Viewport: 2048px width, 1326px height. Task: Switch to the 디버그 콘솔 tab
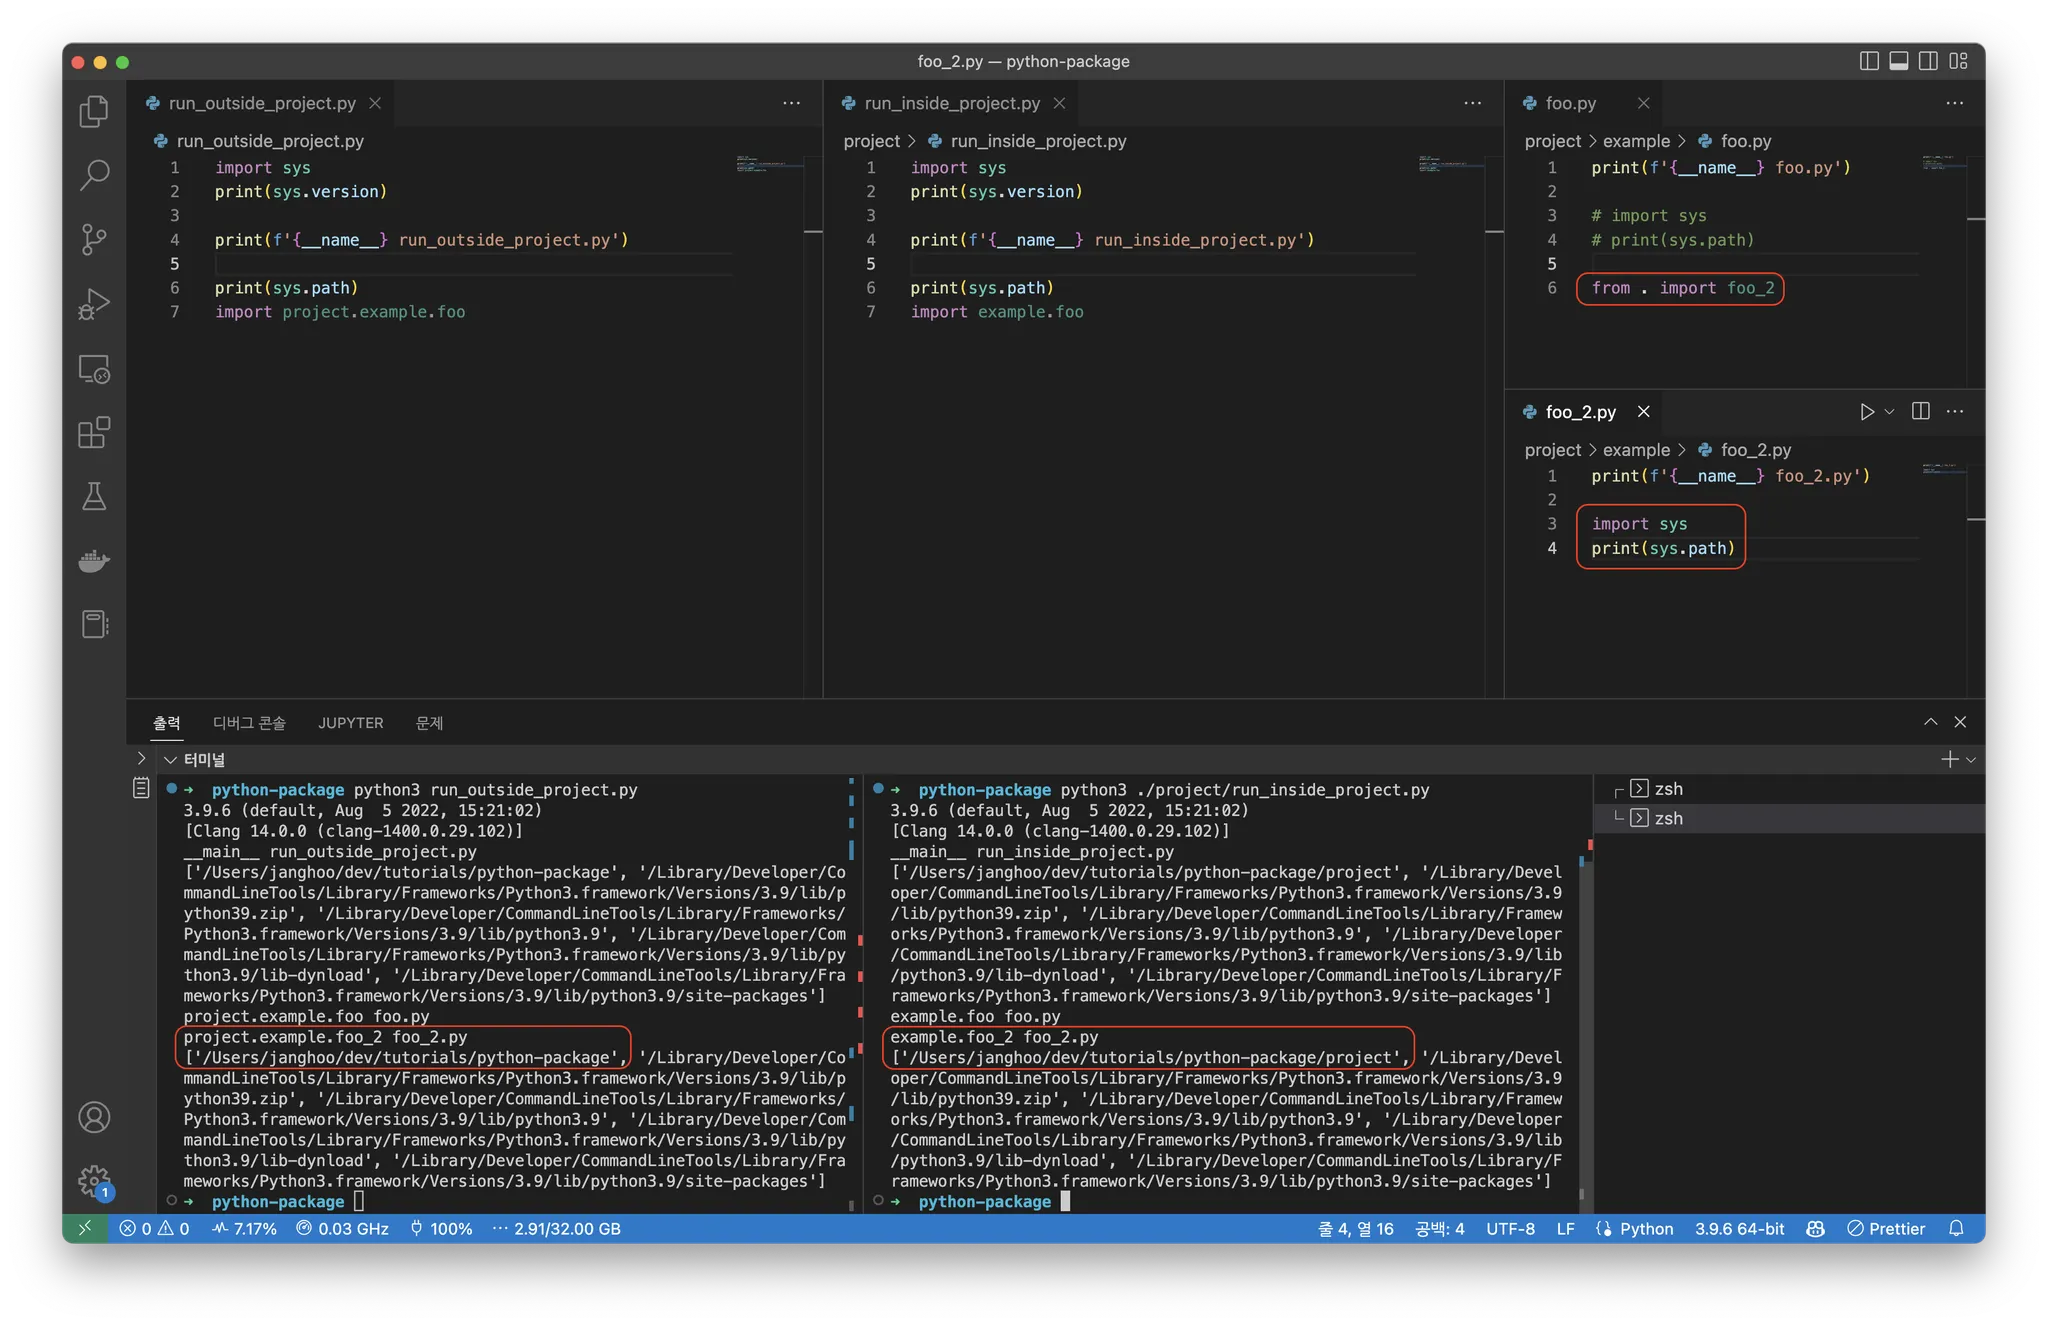249,723
